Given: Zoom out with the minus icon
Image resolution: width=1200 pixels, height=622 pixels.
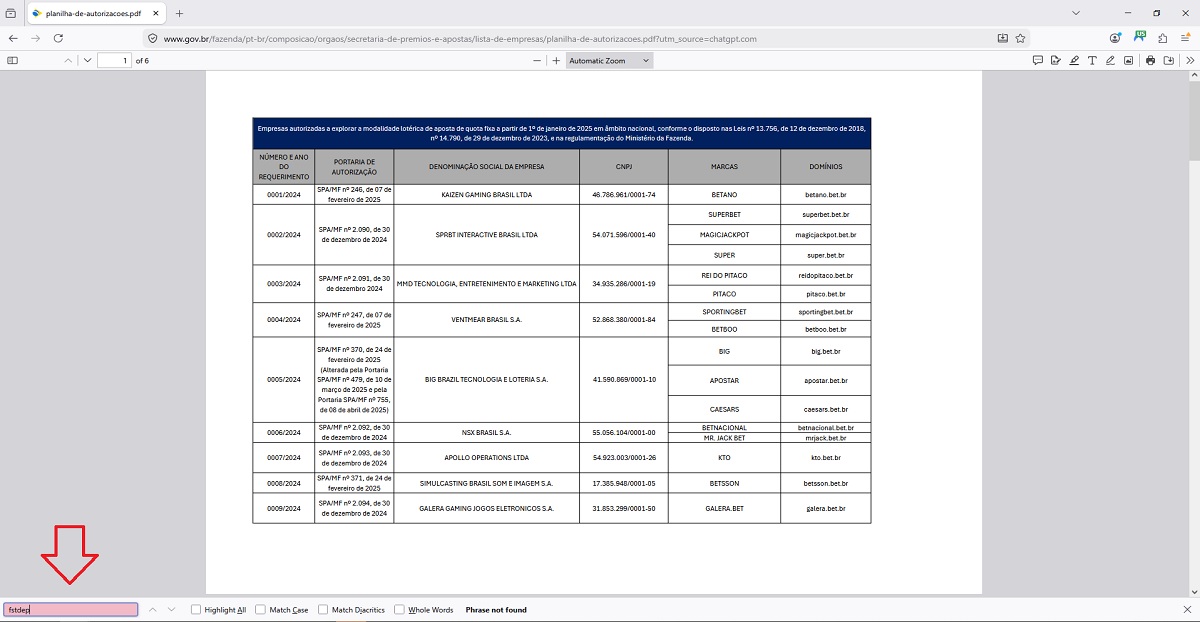Looking at the screenshot, I should point(539,60).
